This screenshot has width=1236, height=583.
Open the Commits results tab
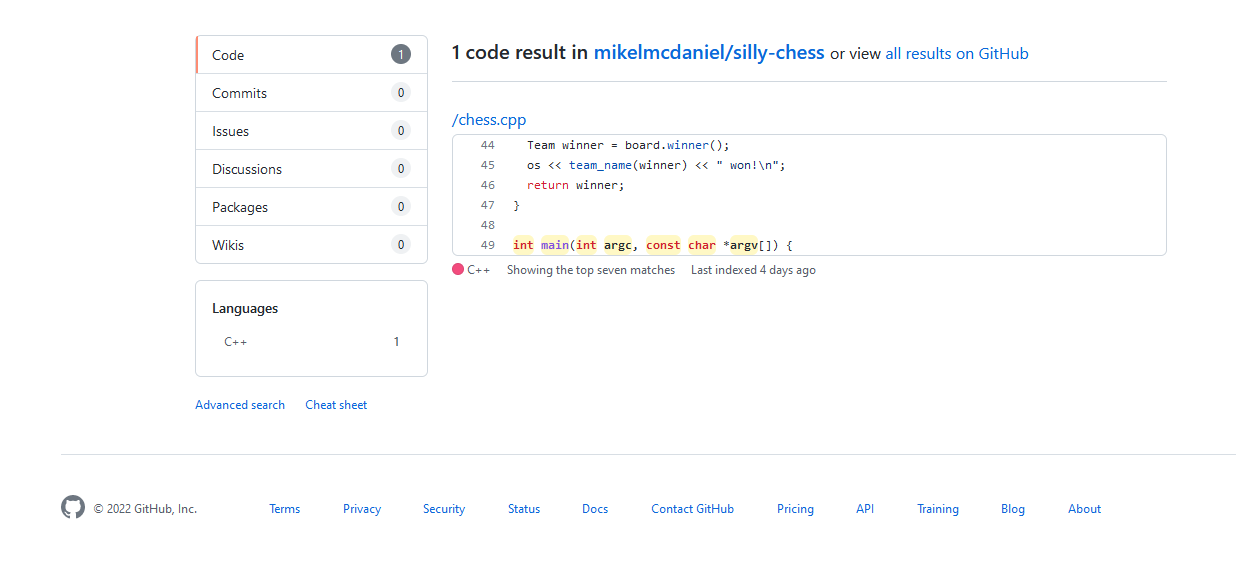point(311,93)
